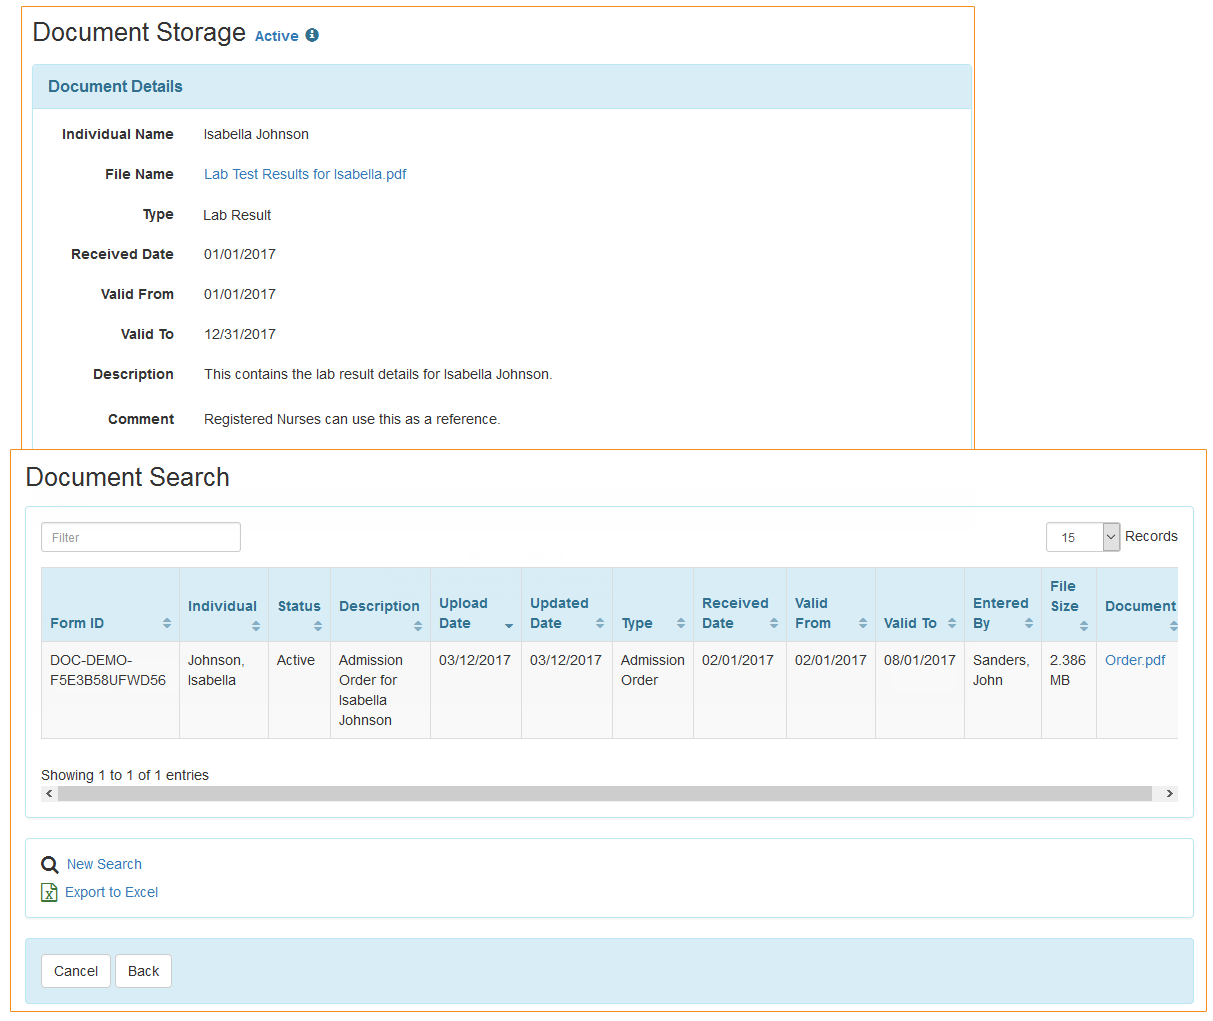Click the Back button
This screenshot has height=1021, width=1213.
[x=143, y=971]
